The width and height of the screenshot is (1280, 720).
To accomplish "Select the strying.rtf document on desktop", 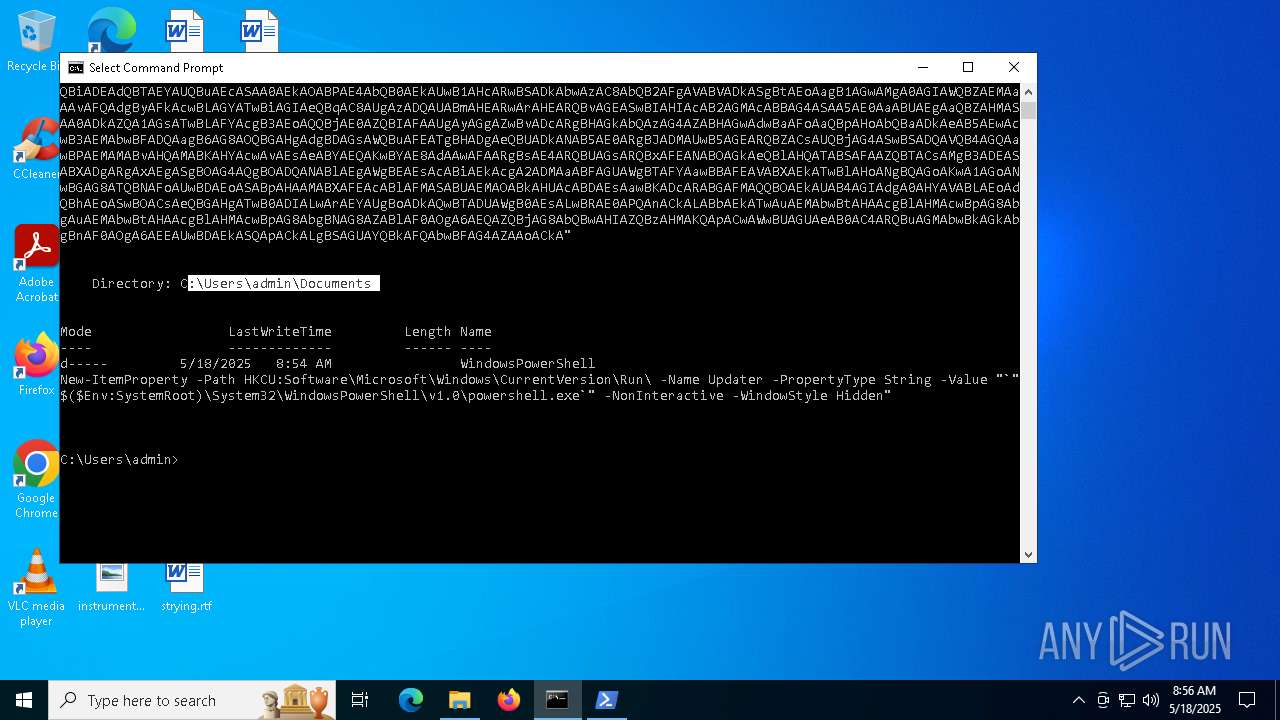I will (186, 588).
